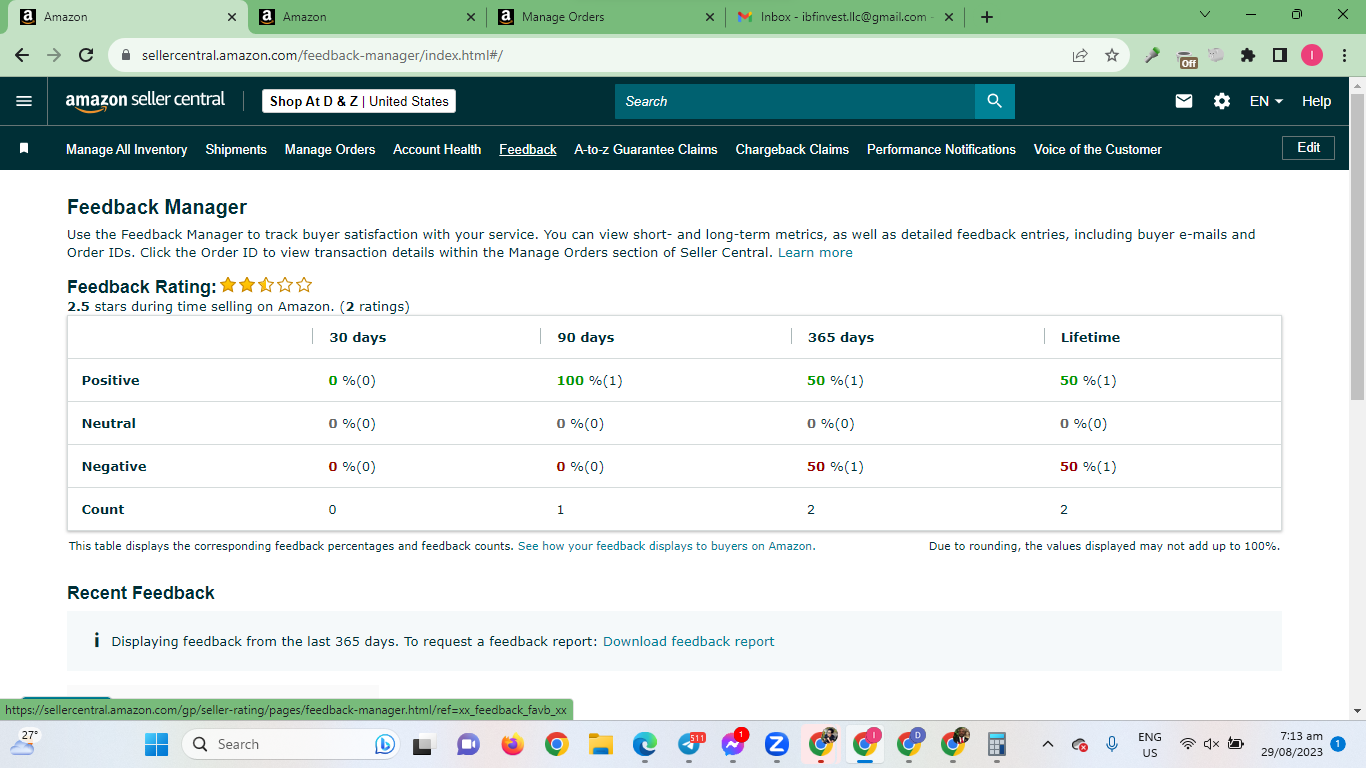Image resolution: width=1366 pixels, height=768 pixels.
Task: Click the info icon in the Recent Feedback notice
Action: 96,640
